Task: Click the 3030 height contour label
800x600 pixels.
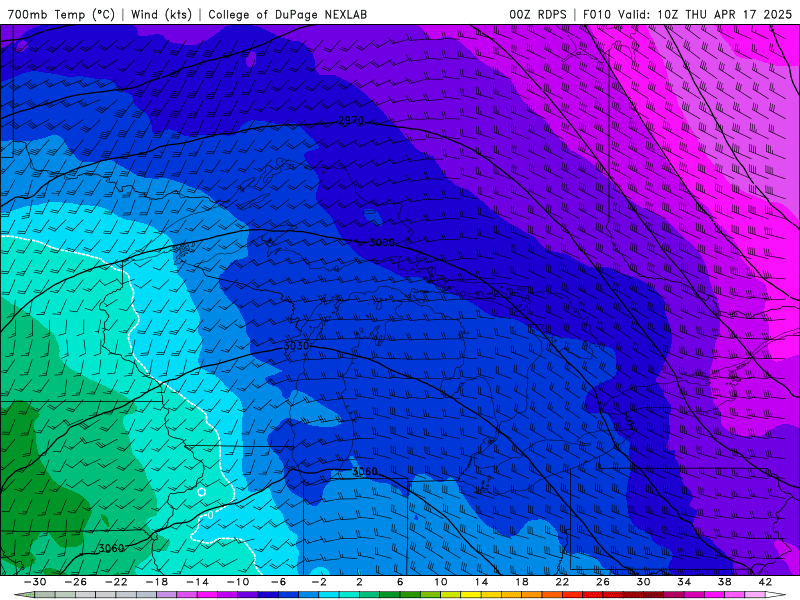Action: coord(296,346)
